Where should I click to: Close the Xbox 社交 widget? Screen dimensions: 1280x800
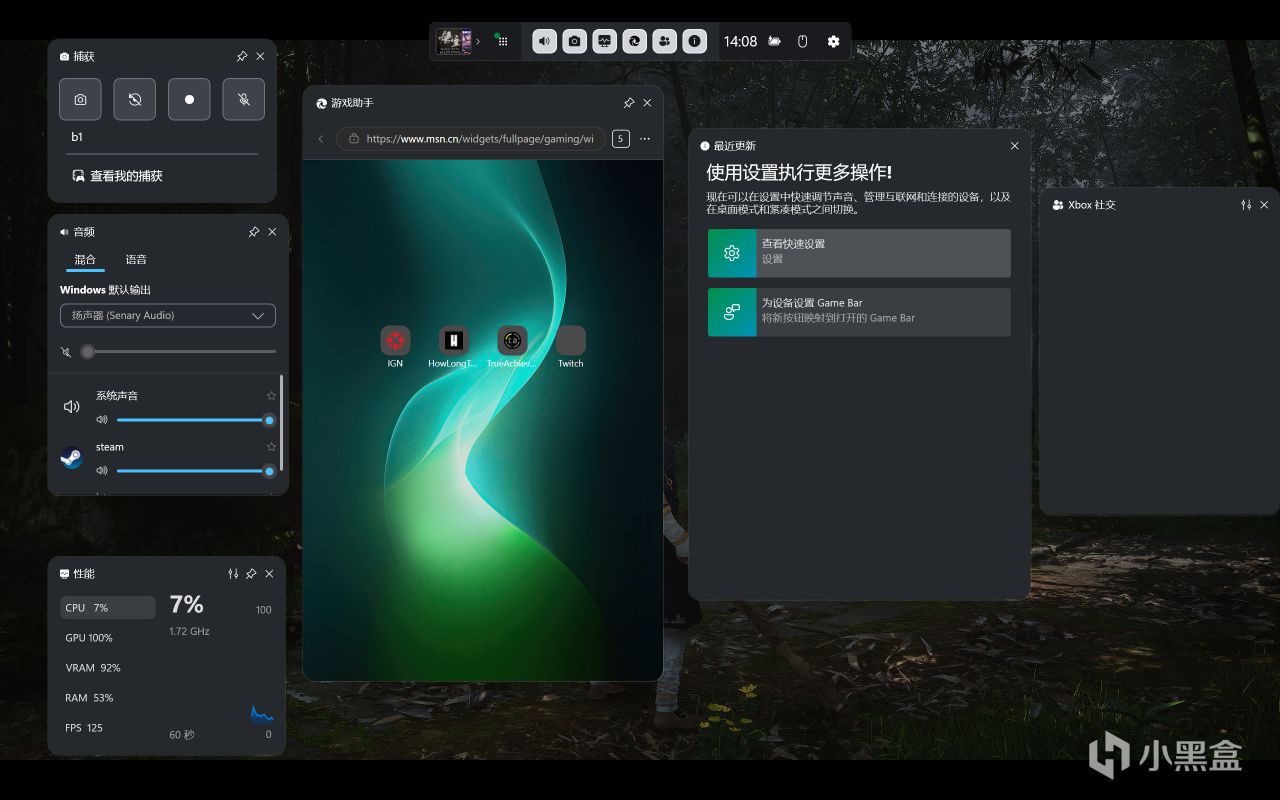coord(1264,205)
